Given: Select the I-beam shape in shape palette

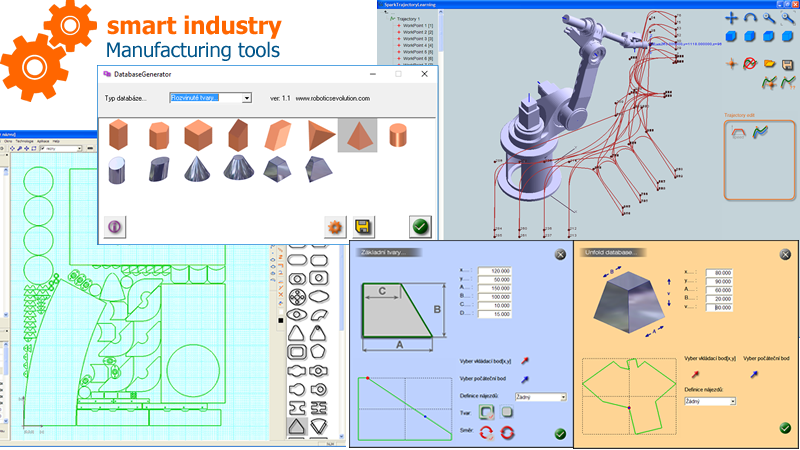Looking at the screenshot, I should point(297,408).
